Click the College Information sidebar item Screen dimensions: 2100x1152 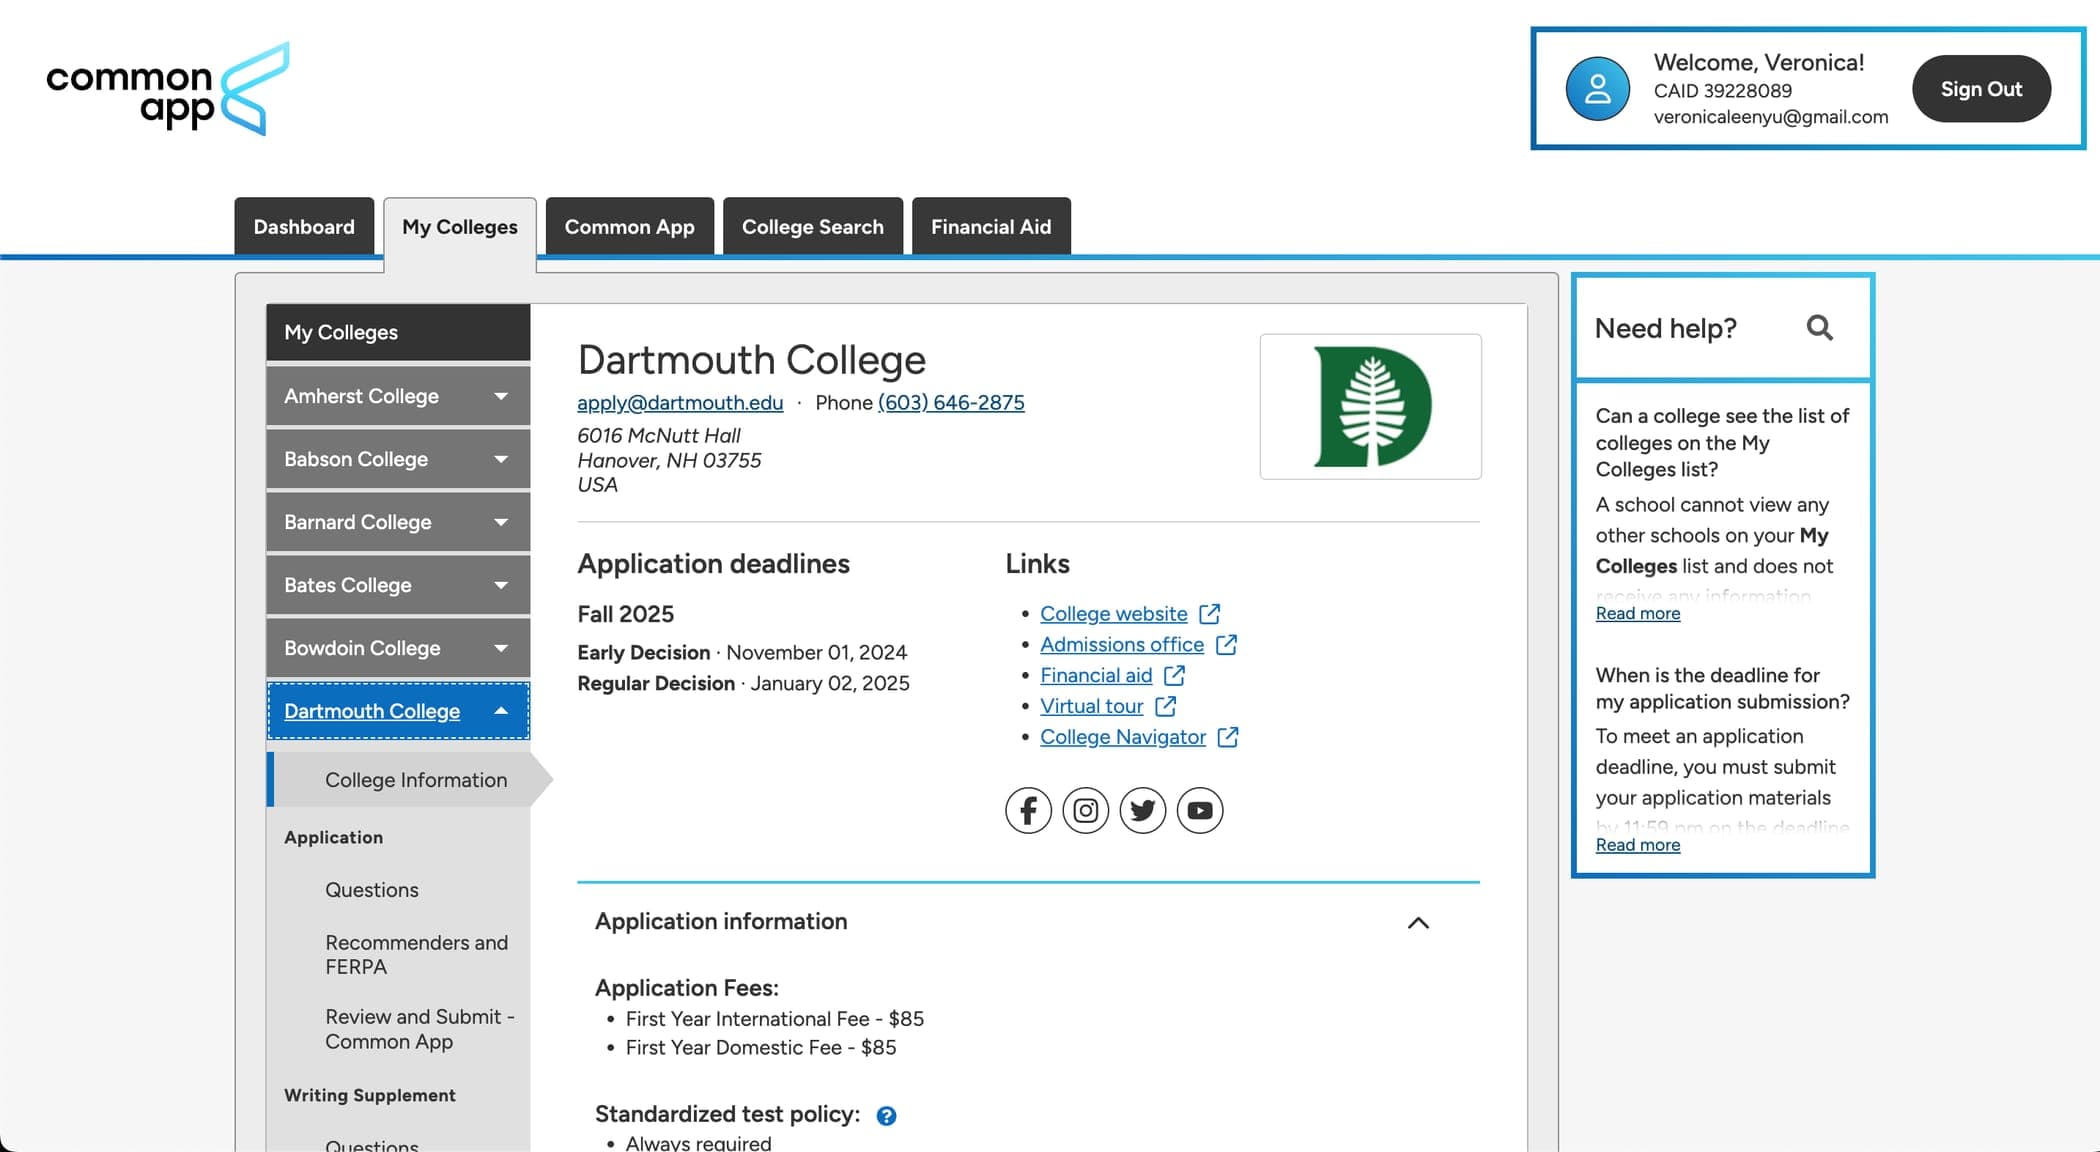click(415, 777)
